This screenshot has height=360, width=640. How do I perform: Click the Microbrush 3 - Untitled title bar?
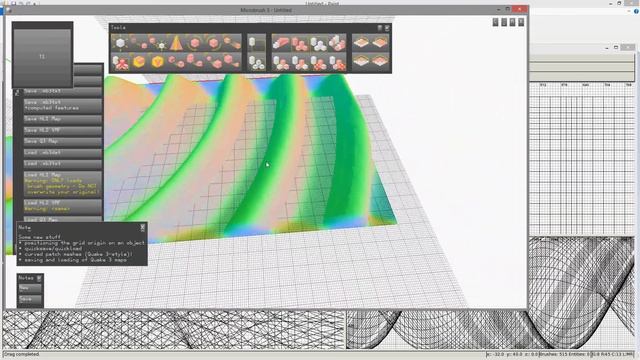pos(266,10)
